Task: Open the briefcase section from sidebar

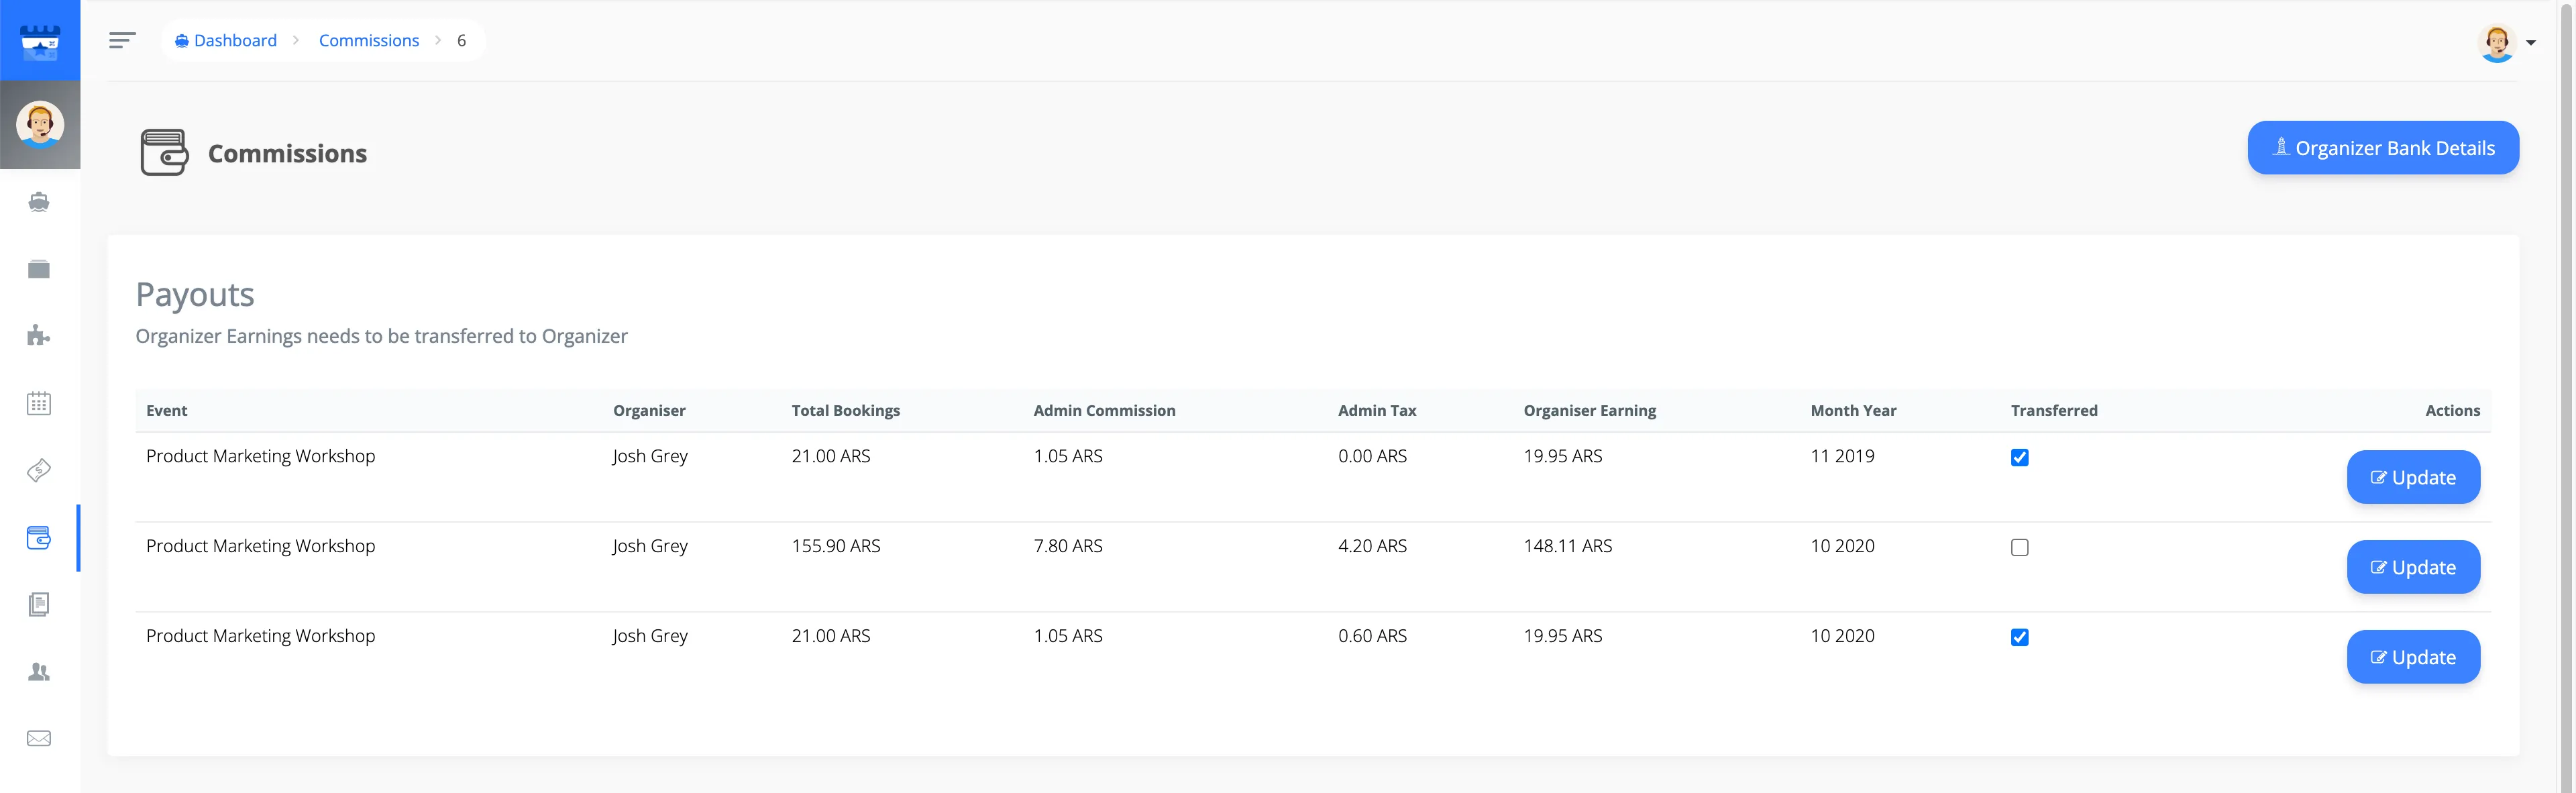Action: 39,268
